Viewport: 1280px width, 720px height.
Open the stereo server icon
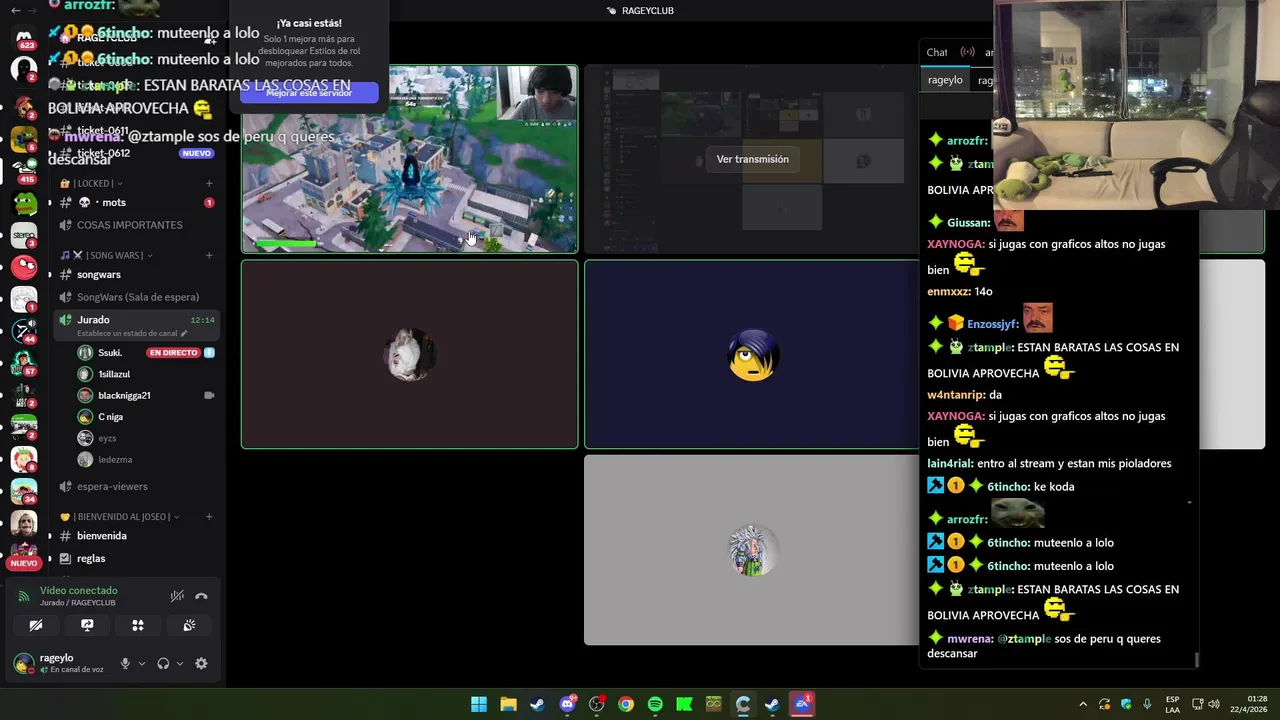tap(24, 237)
